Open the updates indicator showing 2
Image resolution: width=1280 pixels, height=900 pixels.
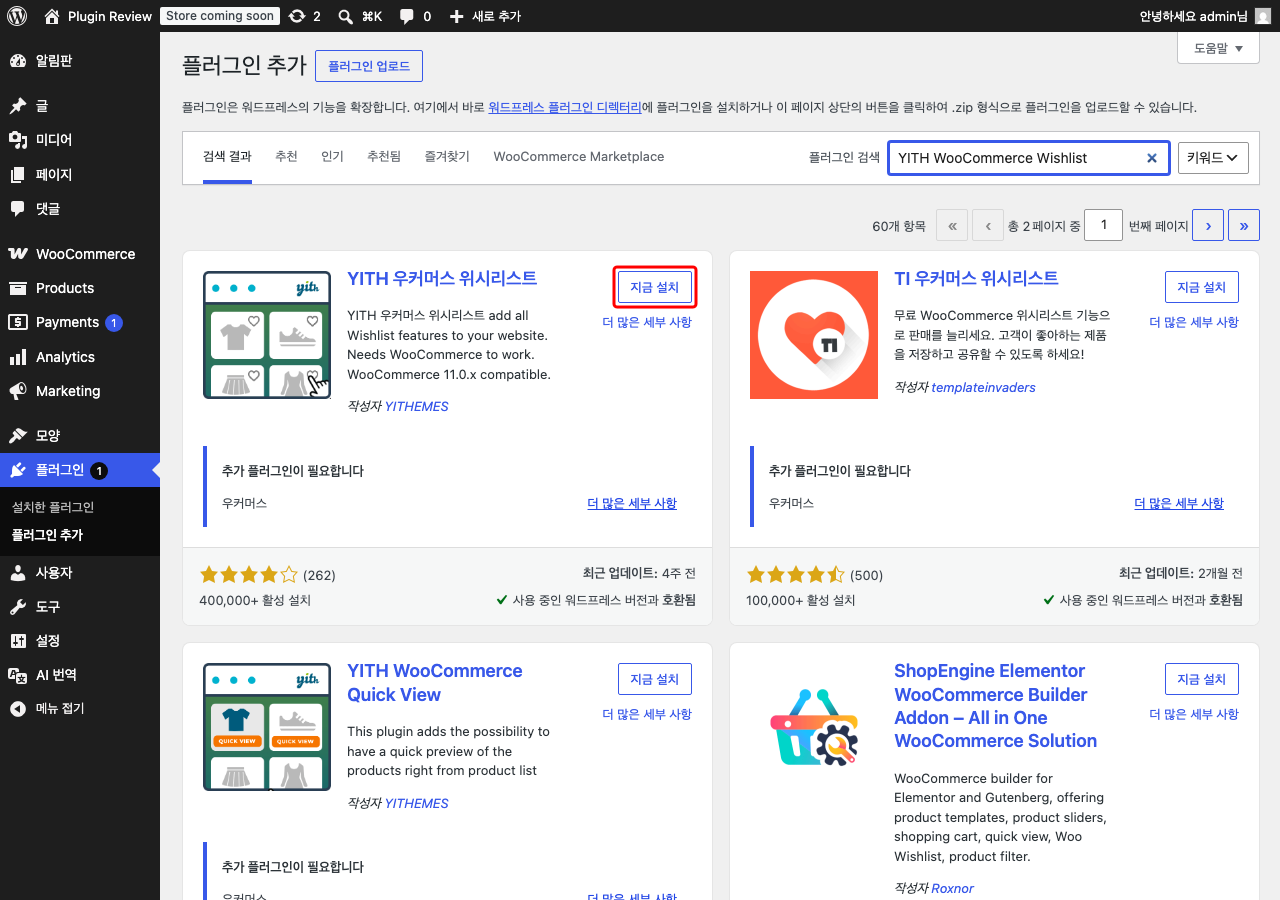(x=304, y=16)
